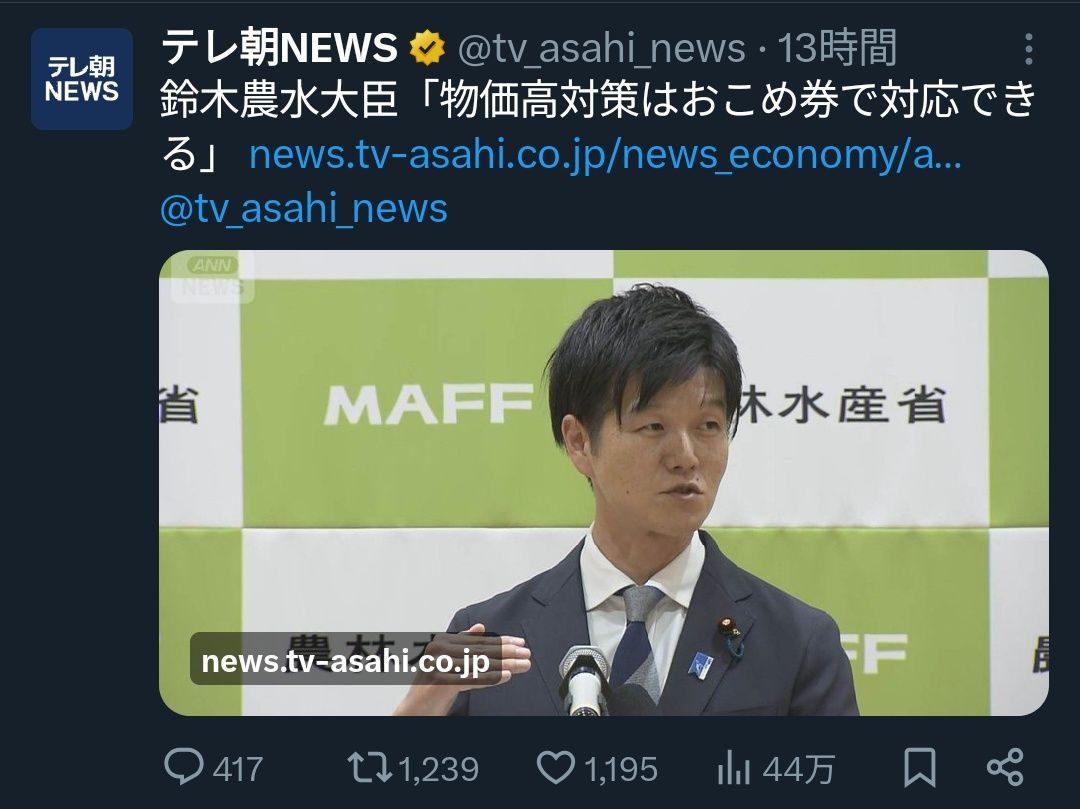1080x809 pixels.
Task: Open the 13時間 timestamp
Action: coord(837,48)
